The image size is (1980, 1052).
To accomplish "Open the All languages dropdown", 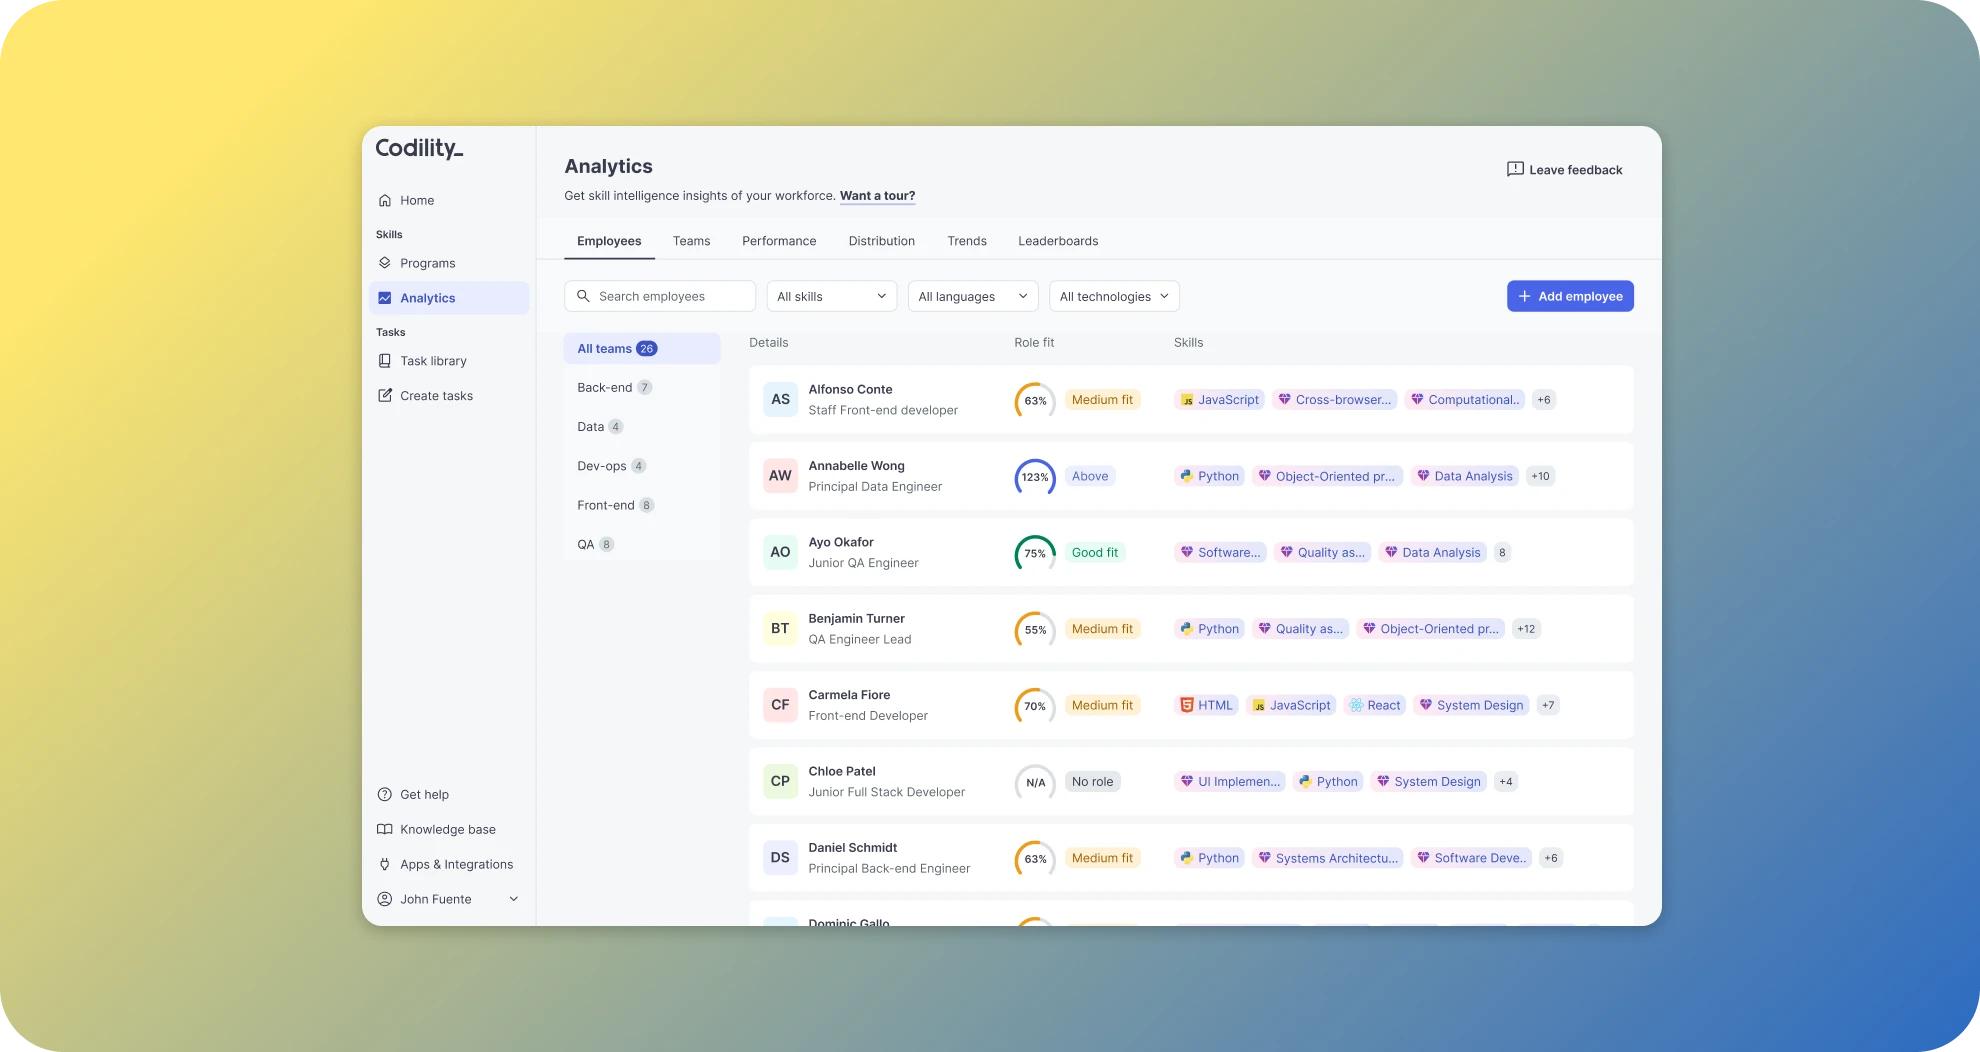I will [x=973, y=296].
